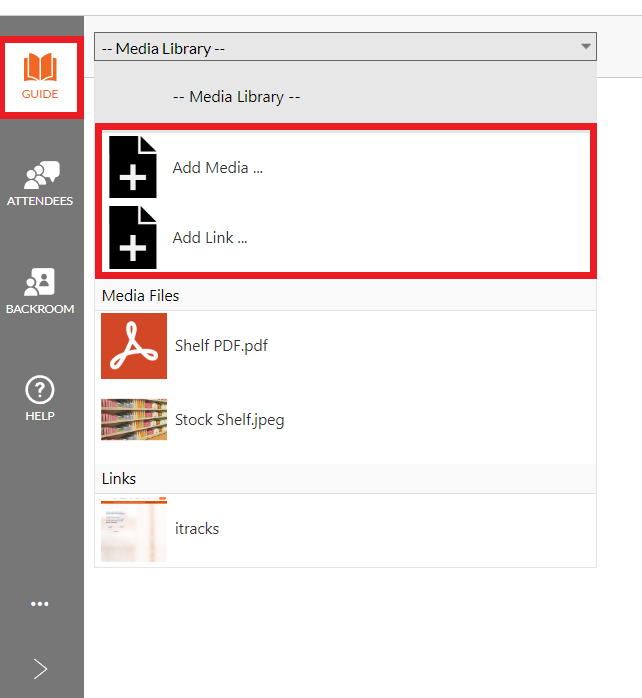Select the PDF icon for Shelf PDF
642x698 pixels.
(134, 346)
